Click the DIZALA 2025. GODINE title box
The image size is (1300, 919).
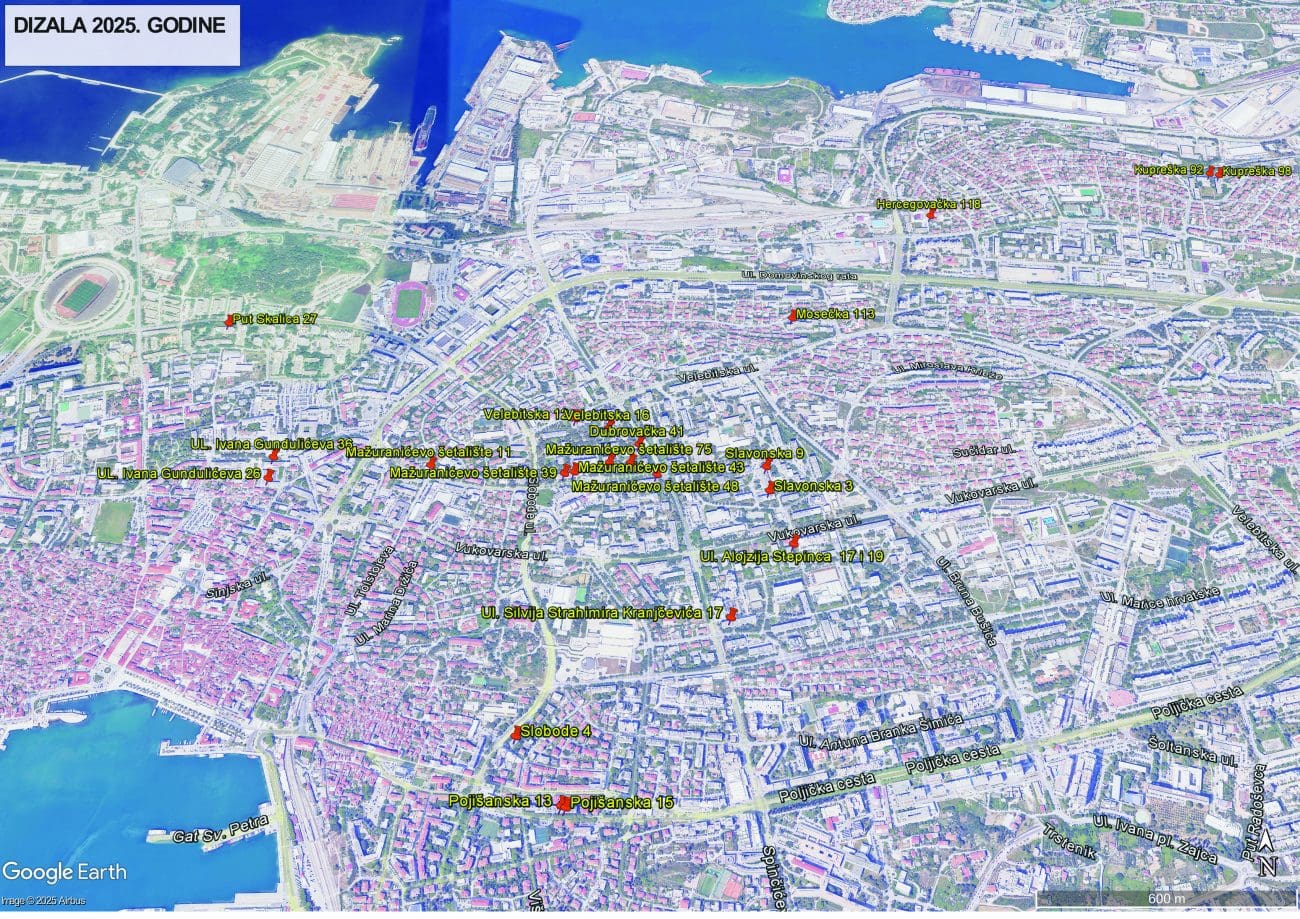pyautogui.click(x=122, y=35)
